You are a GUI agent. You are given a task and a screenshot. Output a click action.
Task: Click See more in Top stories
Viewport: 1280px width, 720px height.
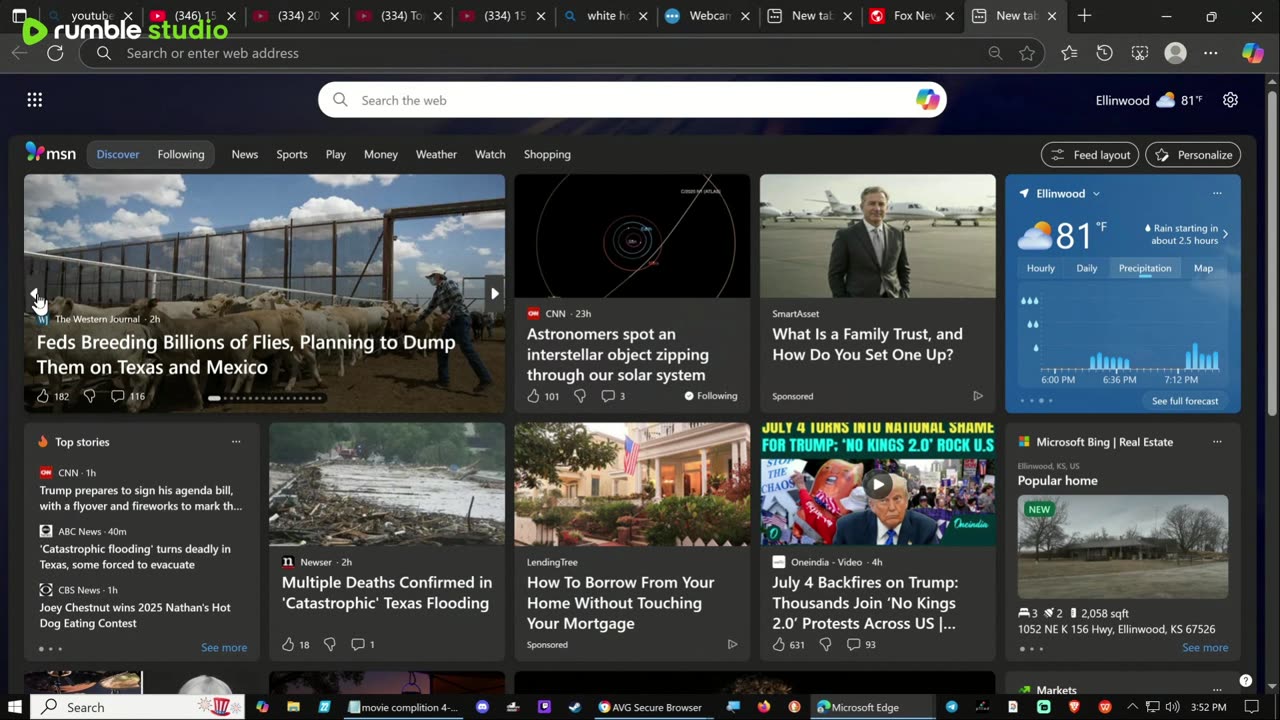click(x=224, y=648)
